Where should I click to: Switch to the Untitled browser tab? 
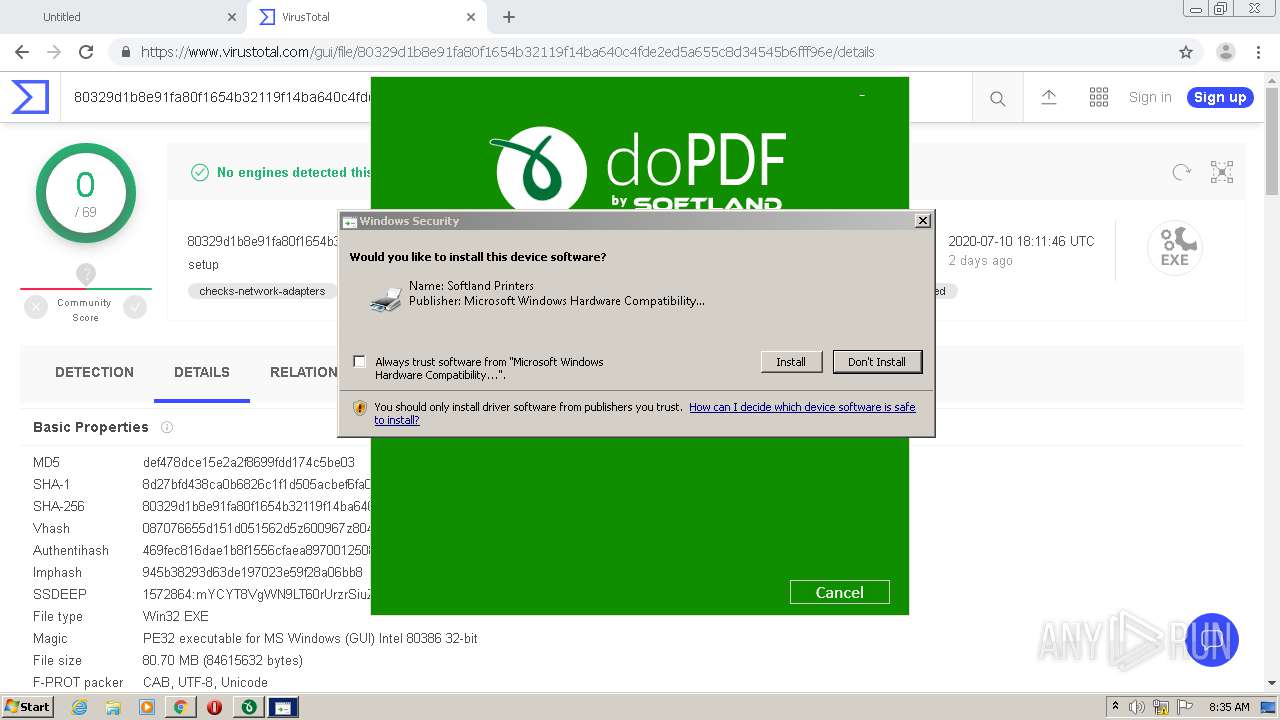[120, 17]
